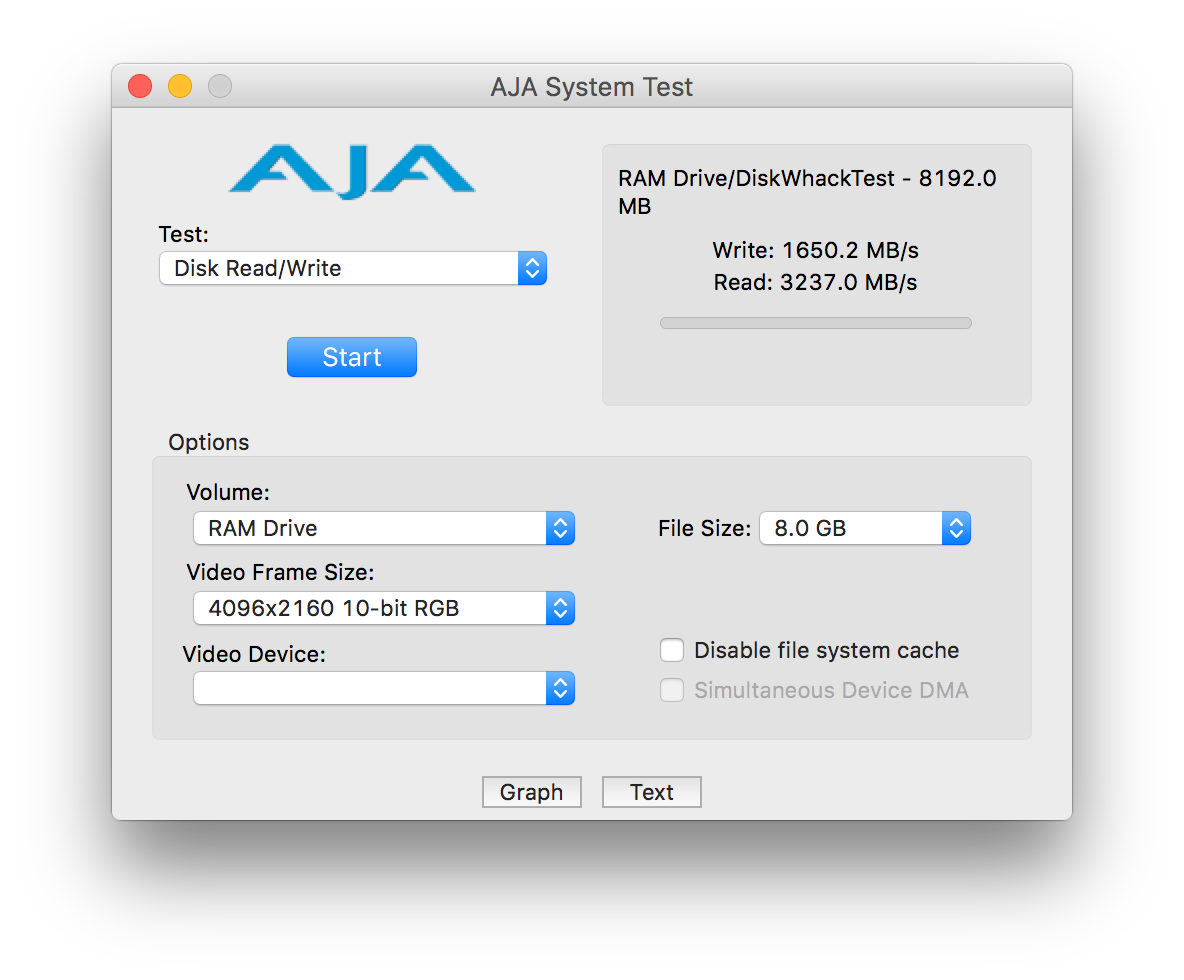This screenshot has width=1184, height=980.
Task: Click the AJA System Test window title
Action: [x=591, y=87]
